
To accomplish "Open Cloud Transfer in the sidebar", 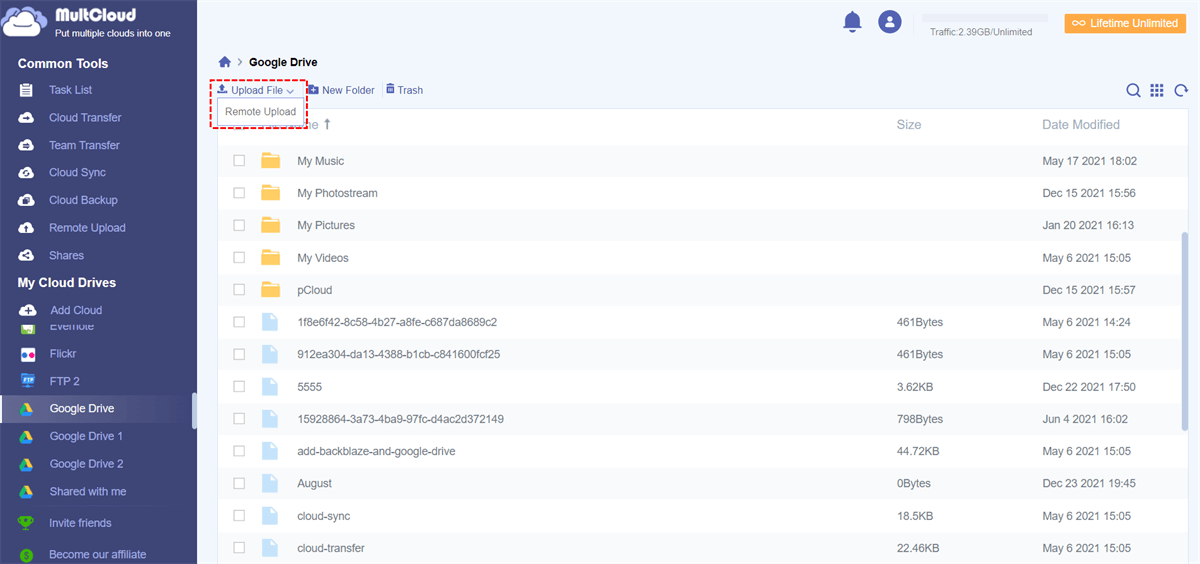I will pyautogui.click(x=85, y=118).
